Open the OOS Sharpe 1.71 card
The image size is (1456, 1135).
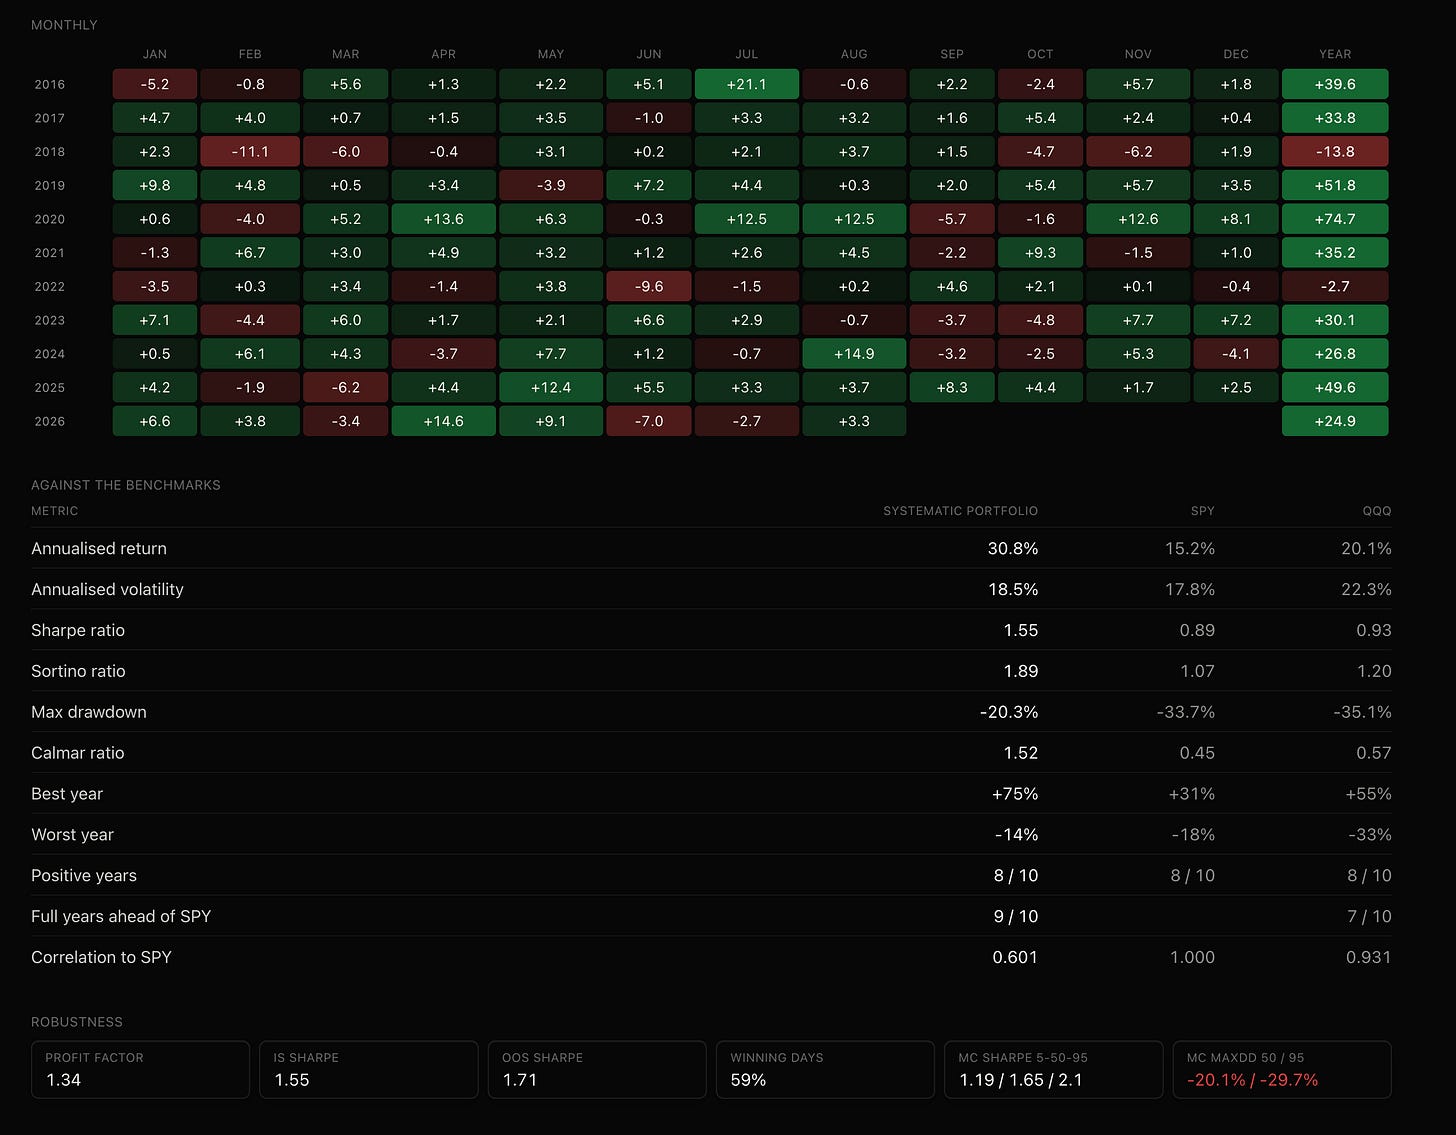(597, 1070)
